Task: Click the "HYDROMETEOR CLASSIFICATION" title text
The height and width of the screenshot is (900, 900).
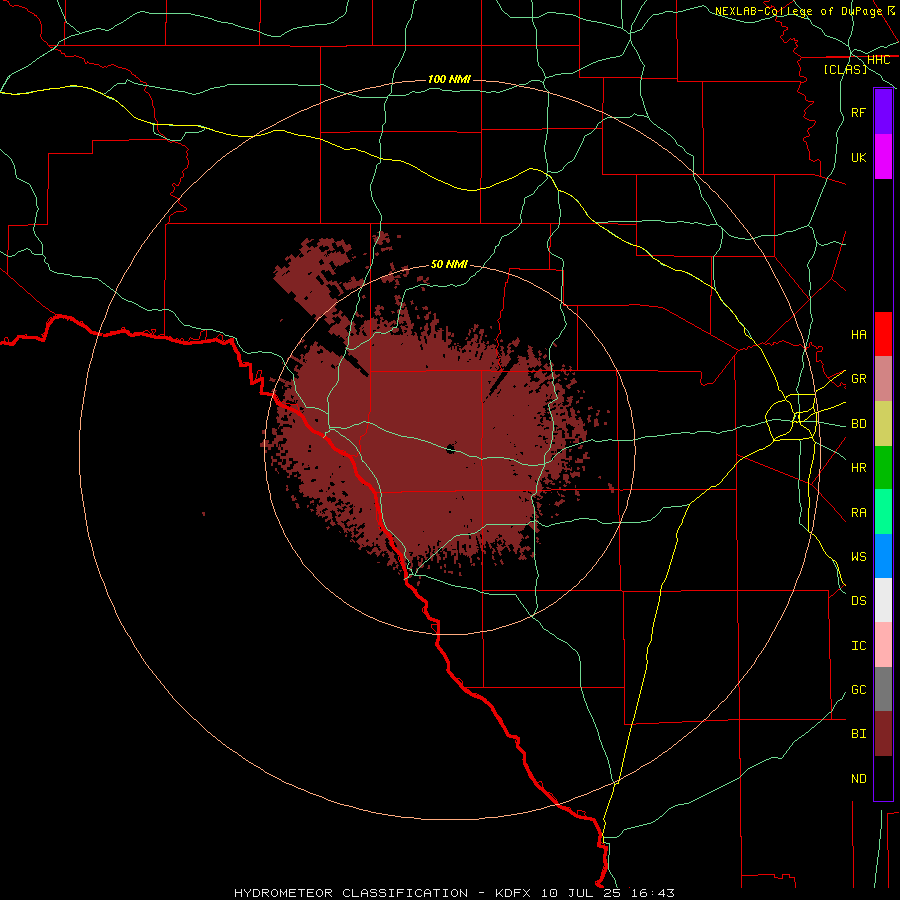Action: pos(351,893)
